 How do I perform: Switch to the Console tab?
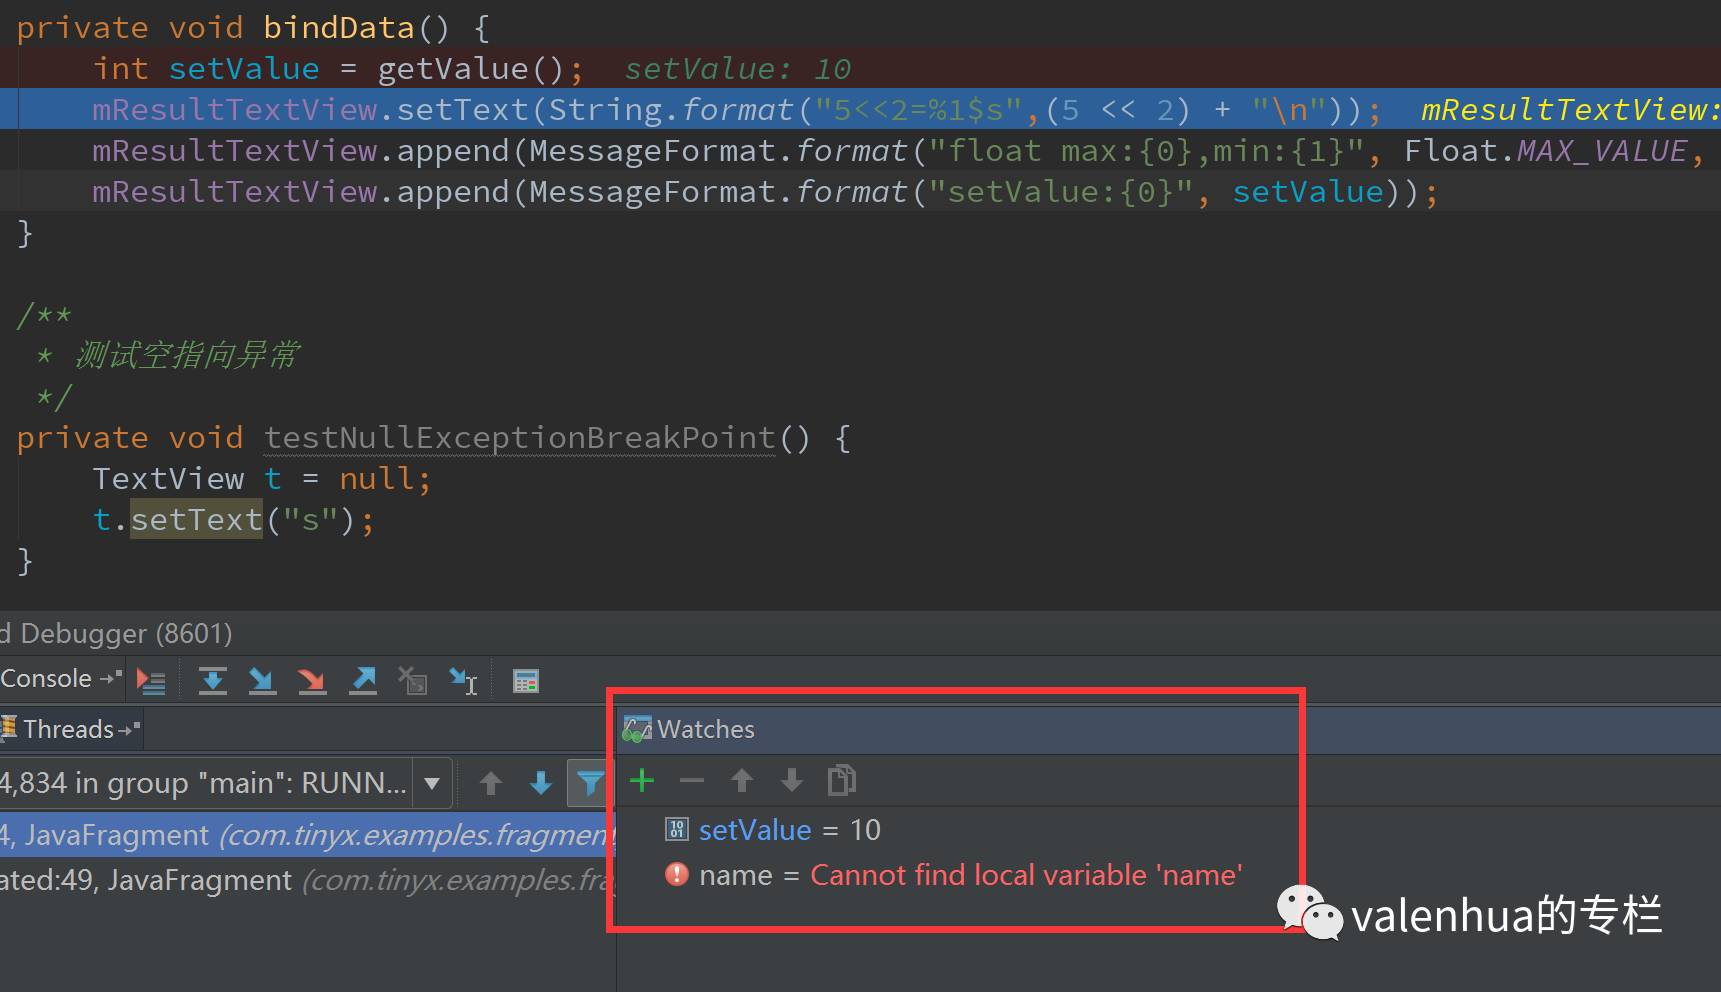pos(47,678)
